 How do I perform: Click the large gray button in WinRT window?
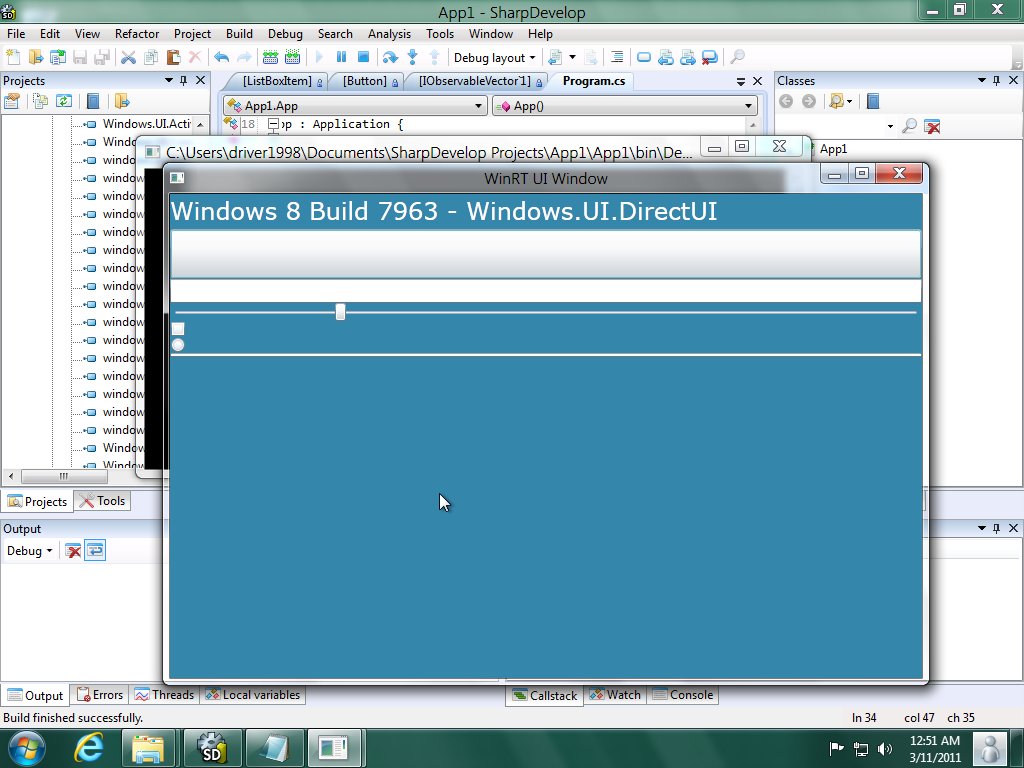click(x=546, y=253)
